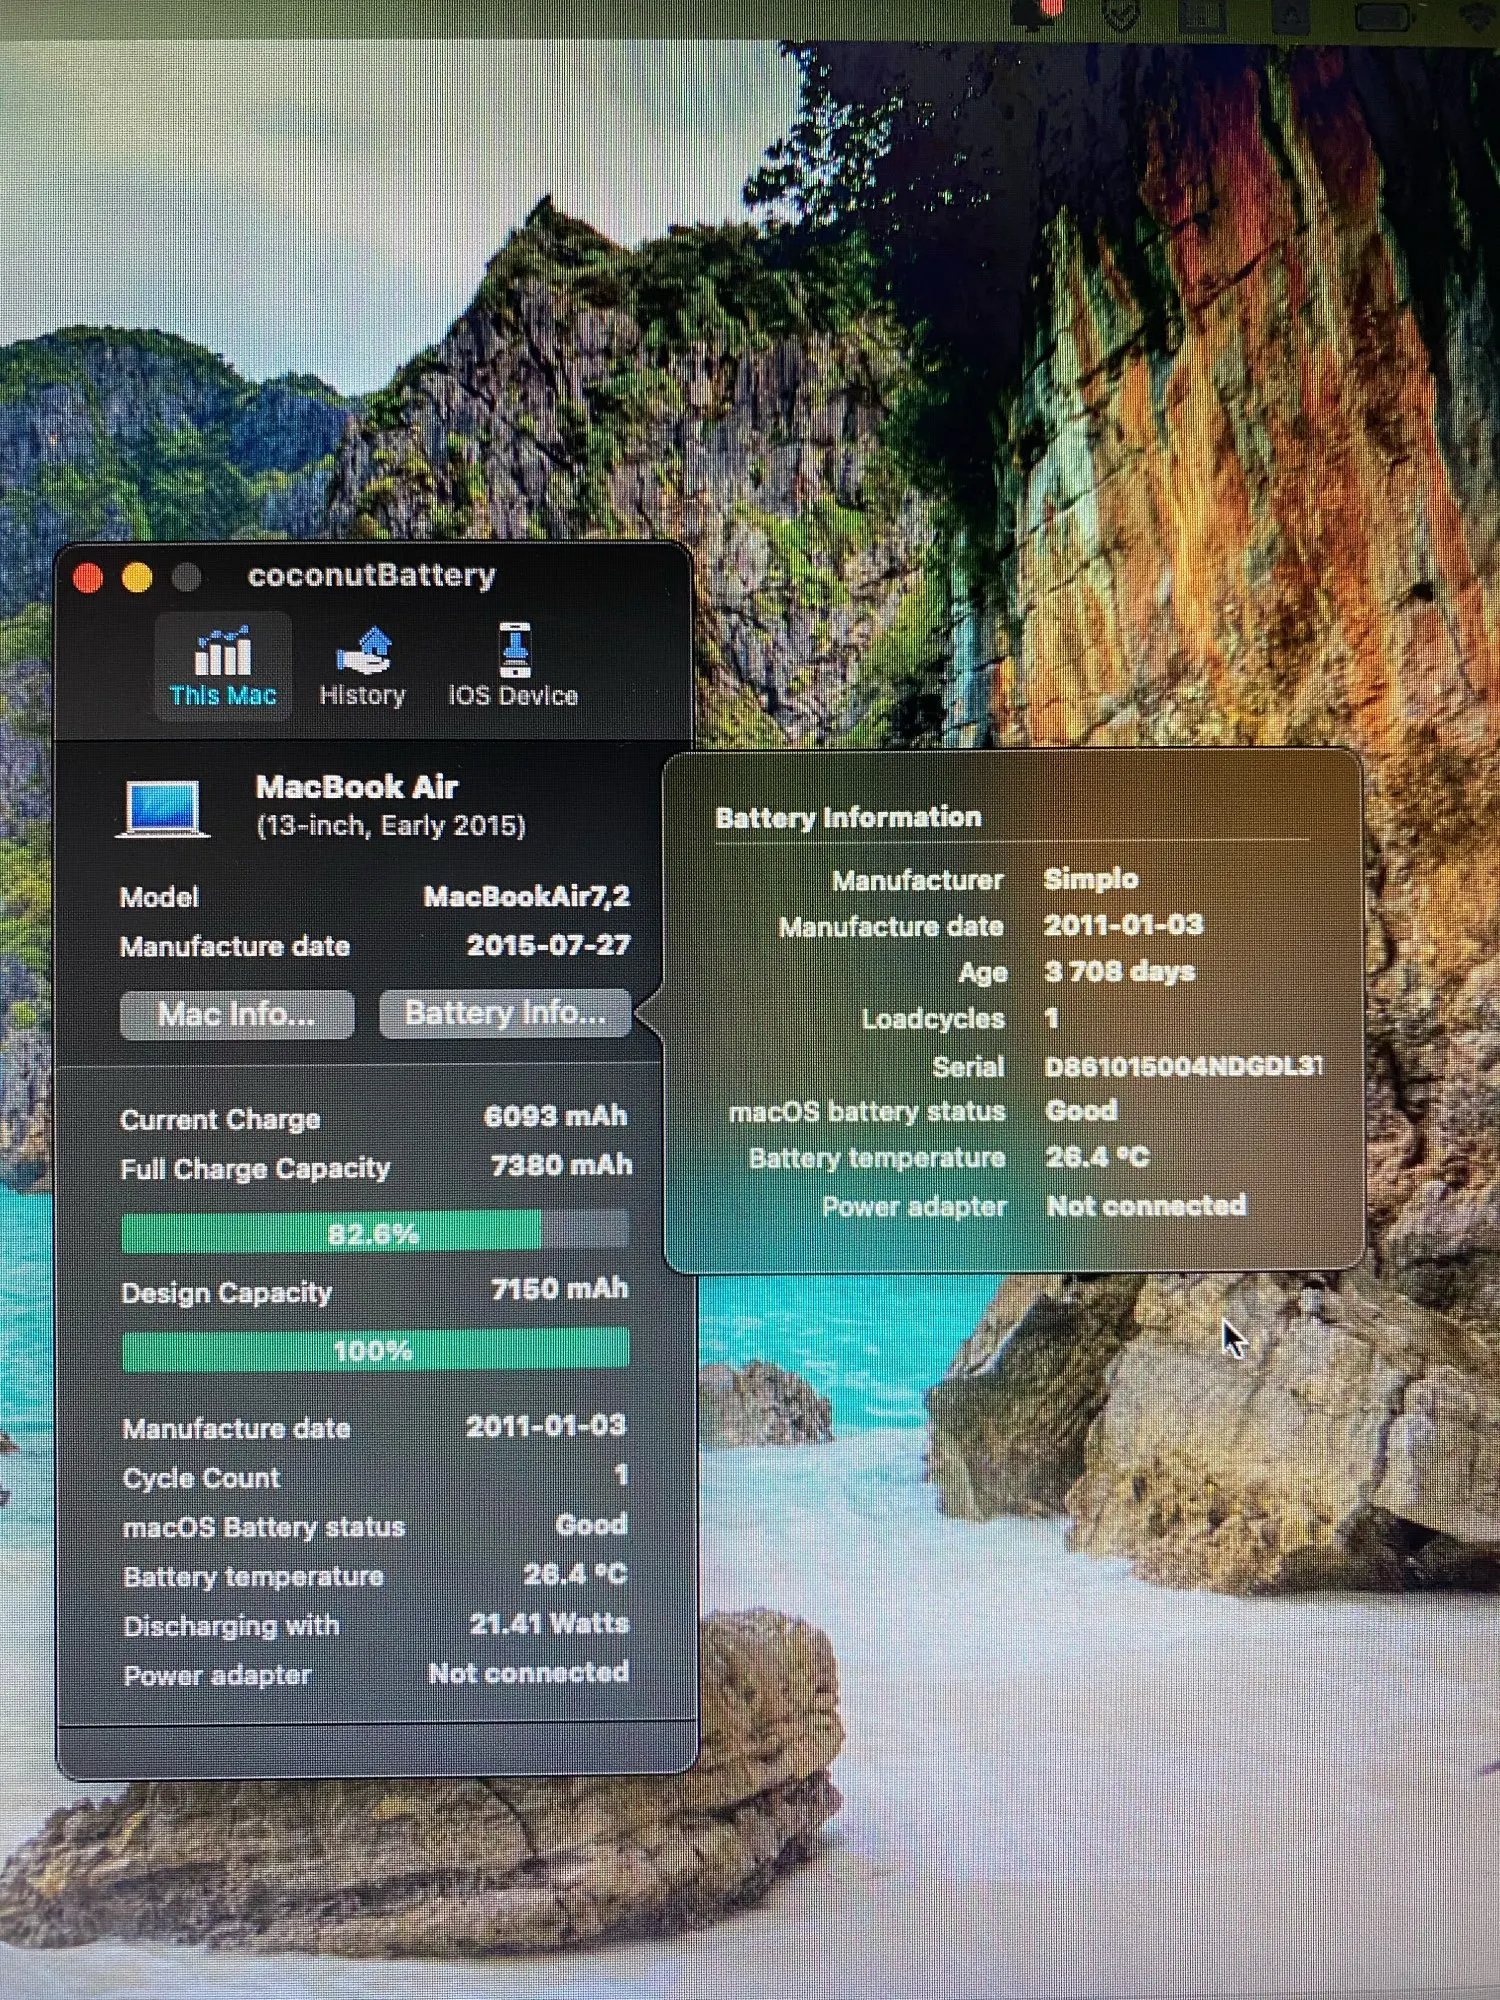1500x2000 pixels.
Task: Click the Age label in the popover
Action: [983, 973]
